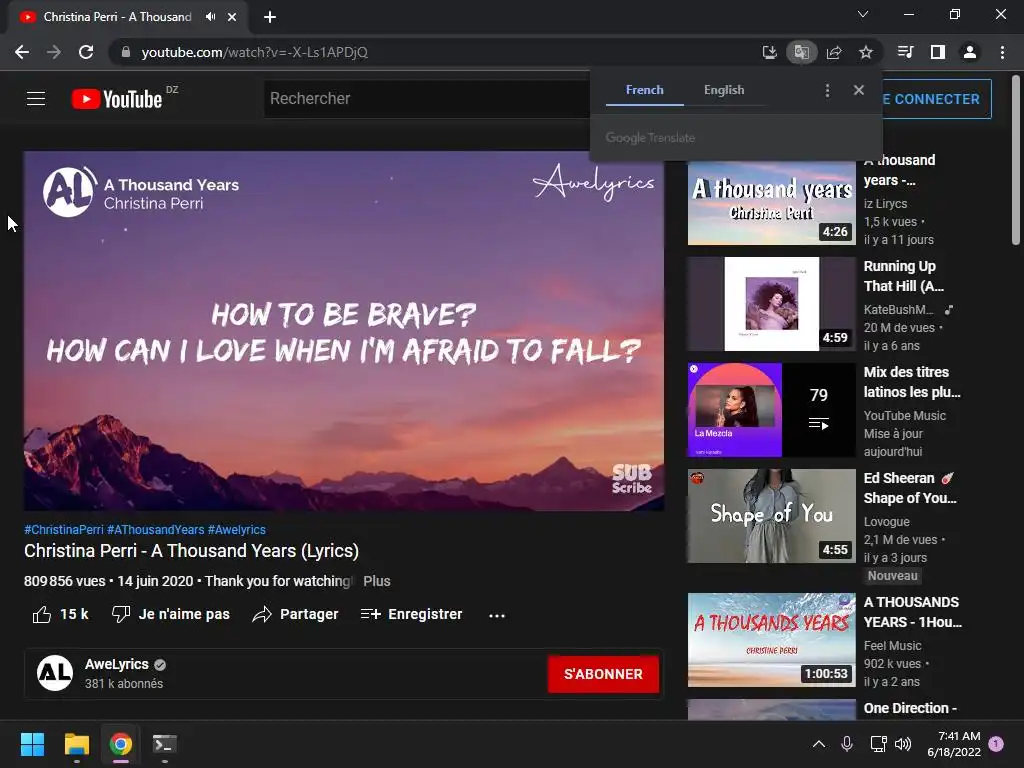Mute the tab via speaker icon
This screenshot has height=768, width=1024.
(210, 17)
